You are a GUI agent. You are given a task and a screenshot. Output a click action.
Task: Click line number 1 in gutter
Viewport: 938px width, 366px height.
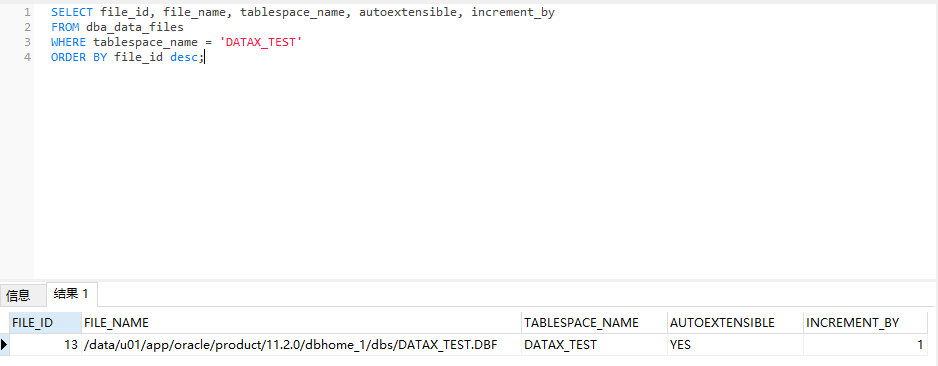click(x=28, y=12)
